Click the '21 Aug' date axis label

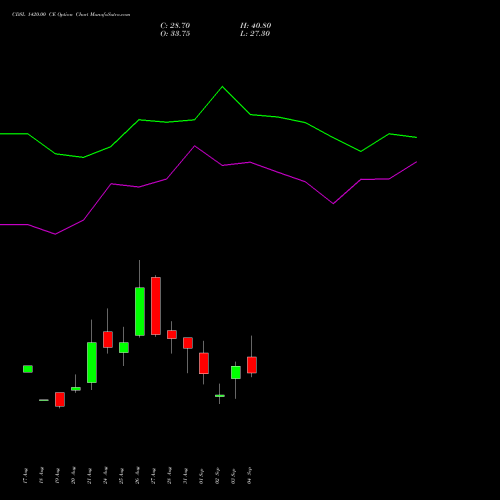coord(90,476)
